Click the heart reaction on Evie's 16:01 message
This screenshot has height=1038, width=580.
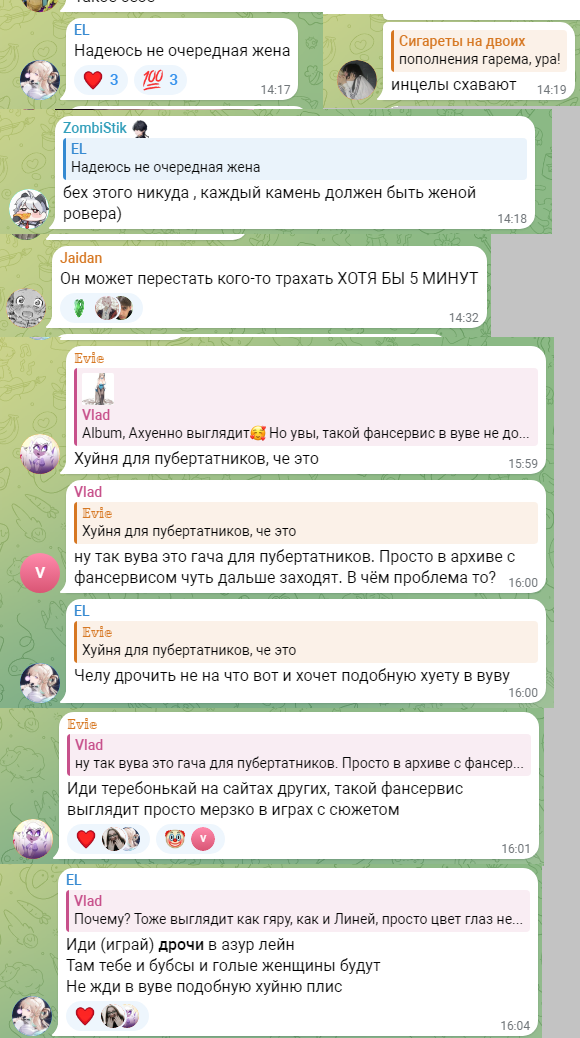tap(108, 839)
